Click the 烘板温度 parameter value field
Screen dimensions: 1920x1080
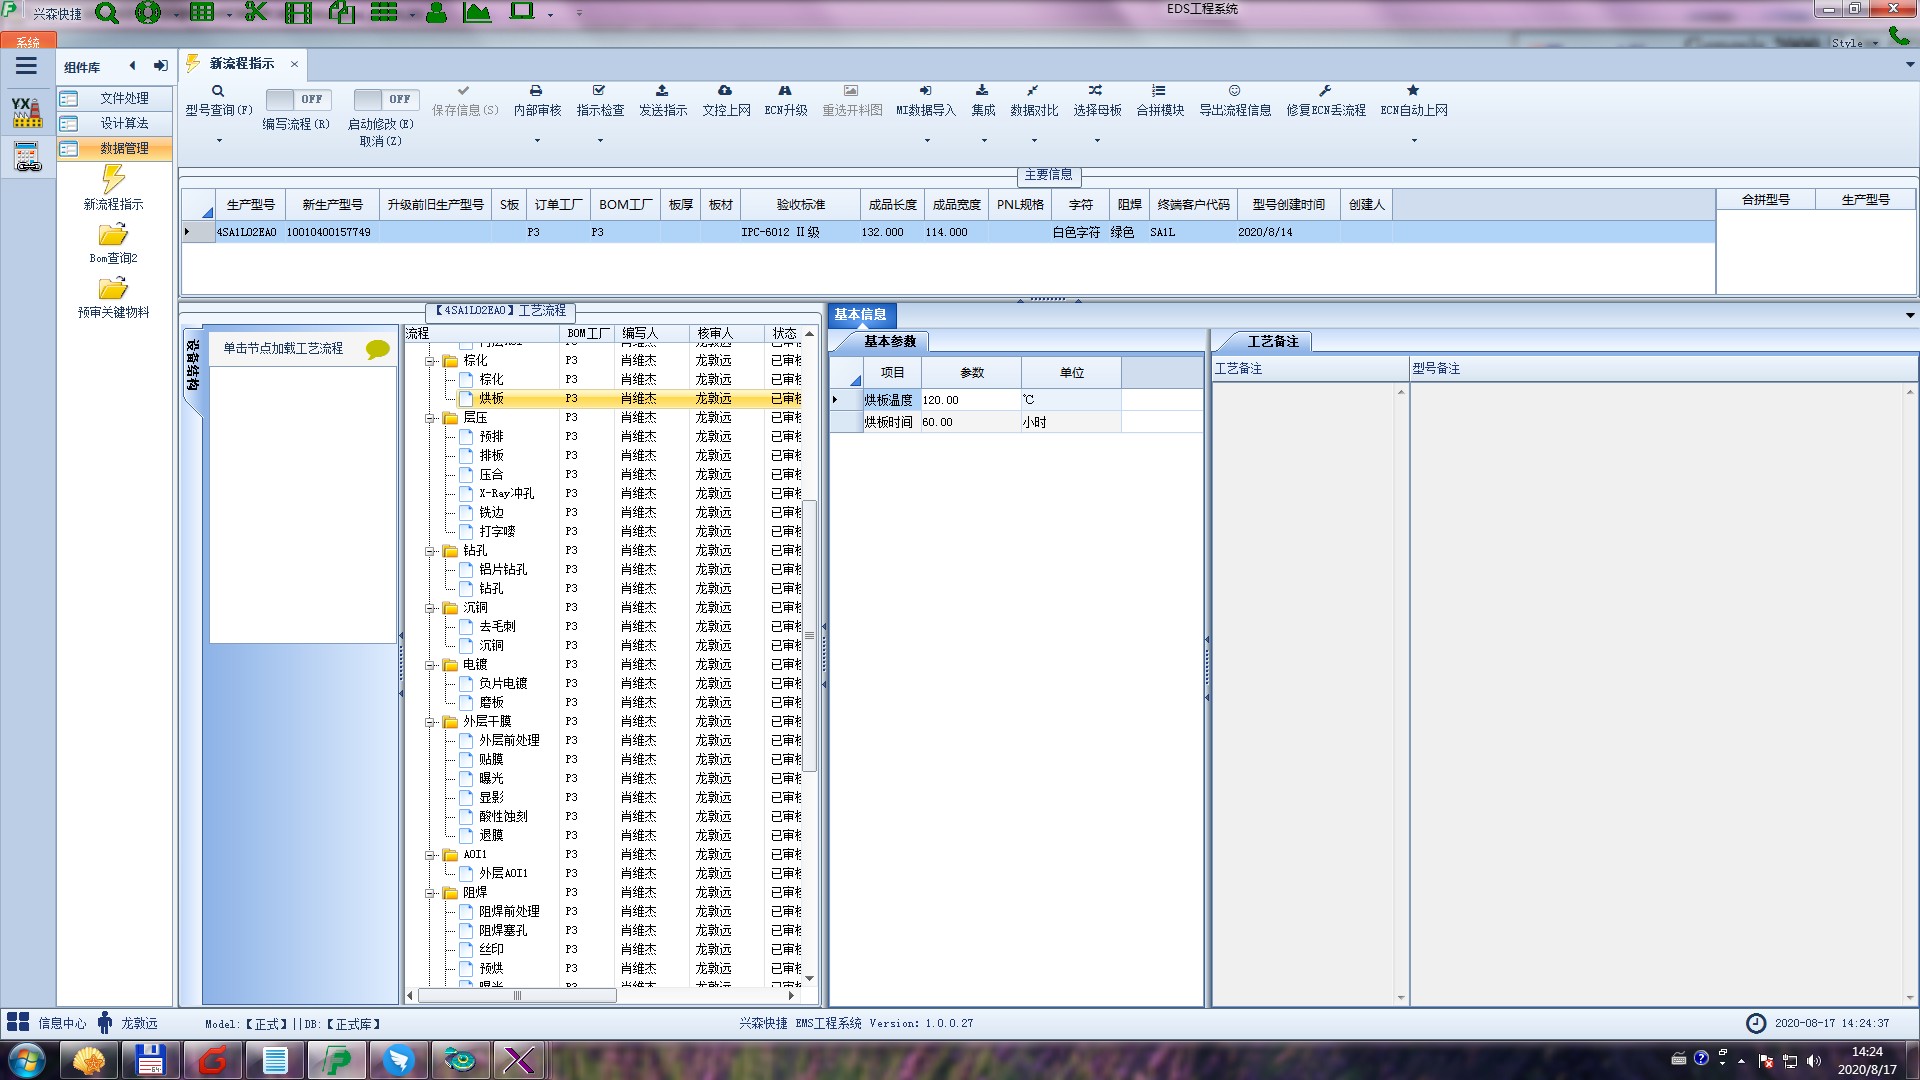(x=968, y=400)
